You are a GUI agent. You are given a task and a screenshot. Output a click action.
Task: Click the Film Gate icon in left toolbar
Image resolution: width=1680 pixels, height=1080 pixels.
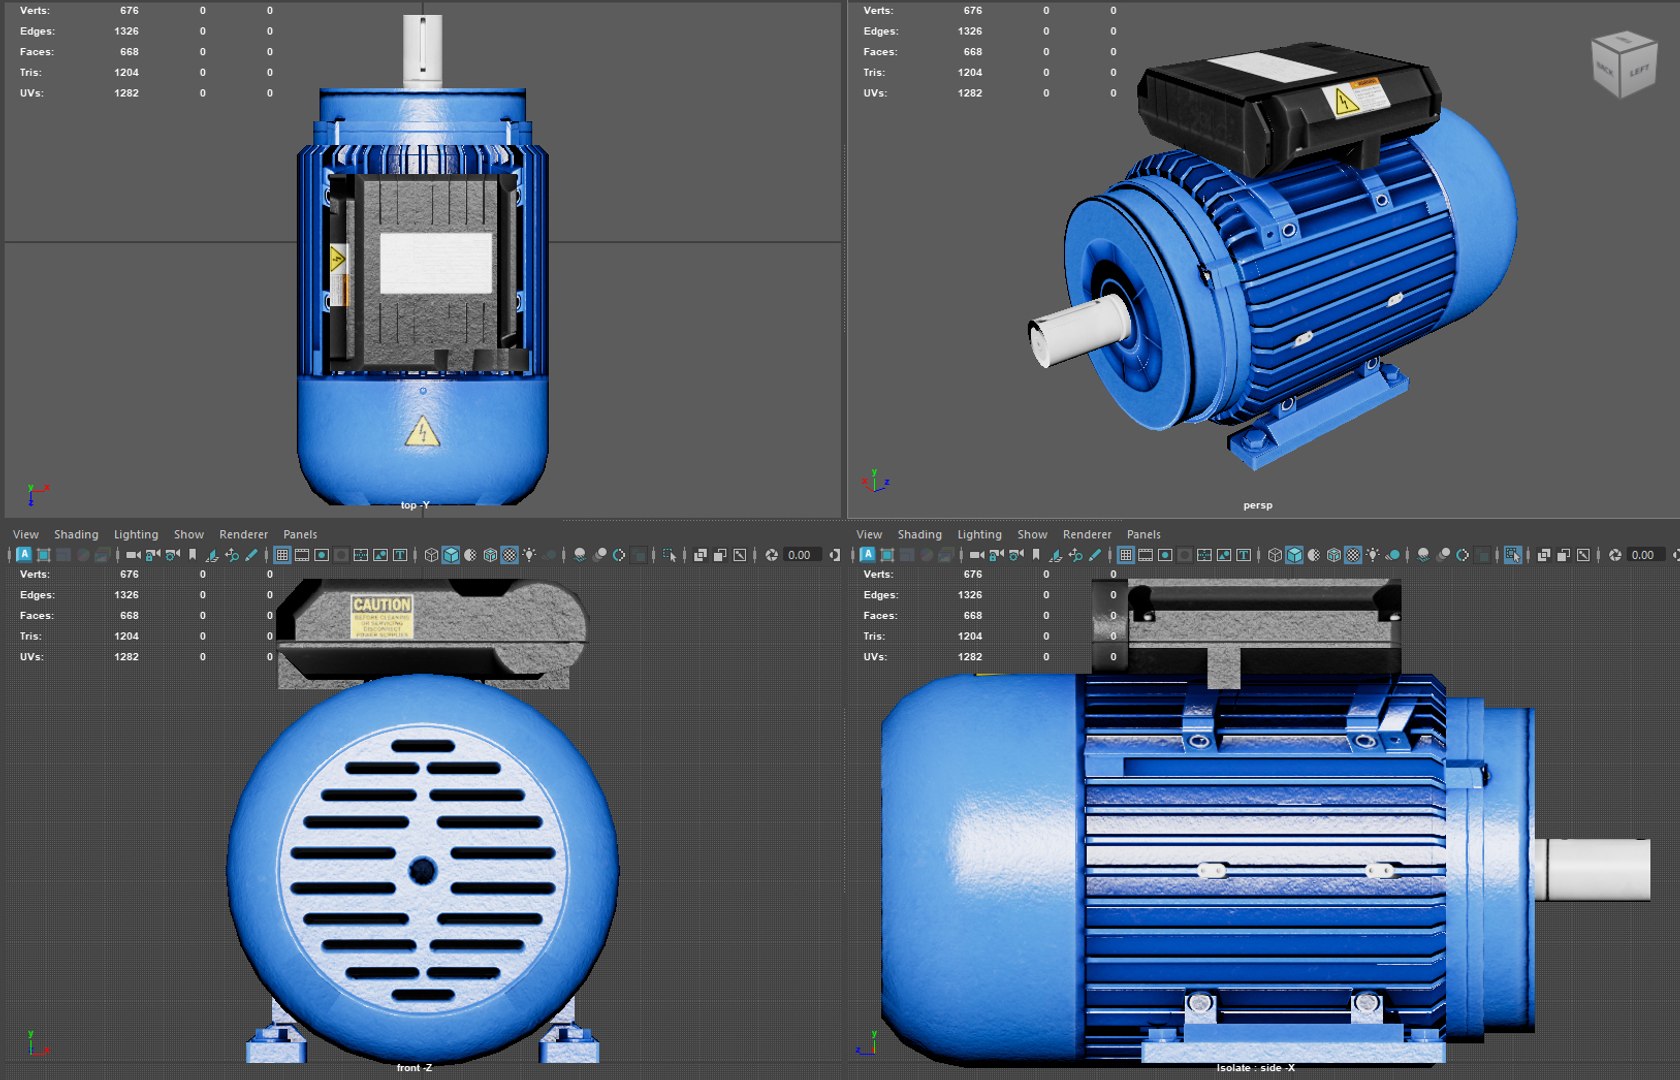click(301, 555)
